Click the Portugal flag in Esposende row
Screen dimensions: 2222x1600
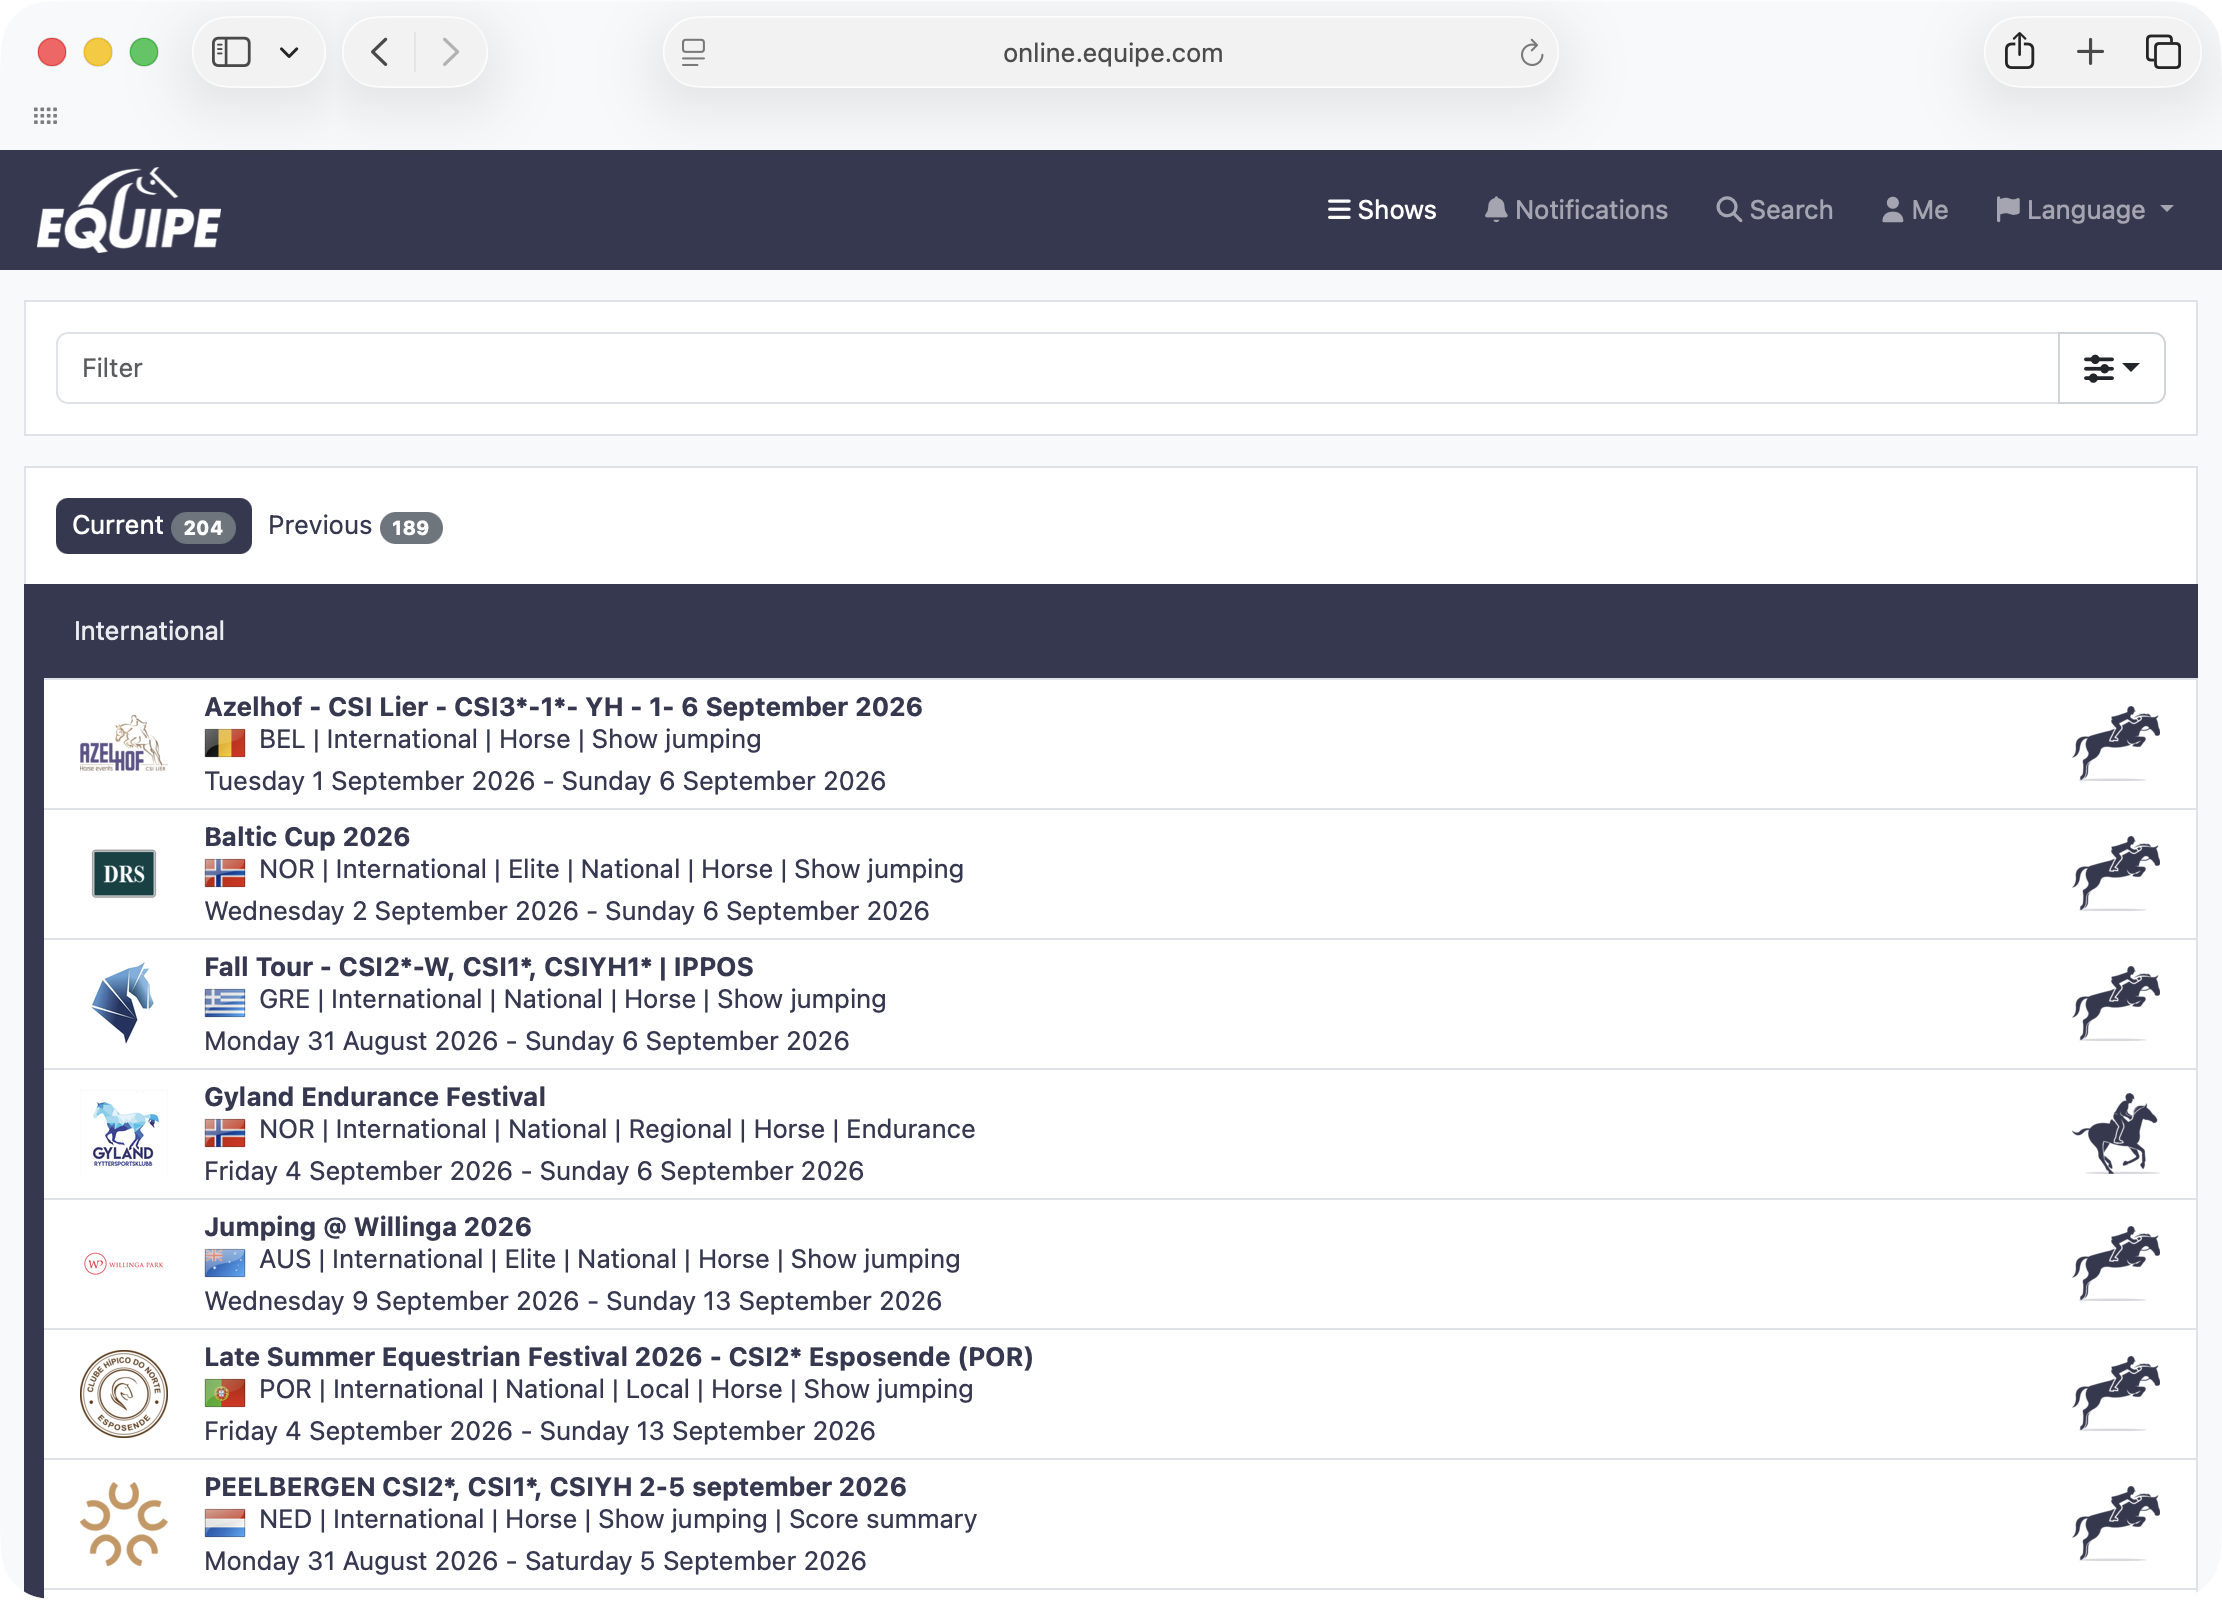[x=225, y=1392]
